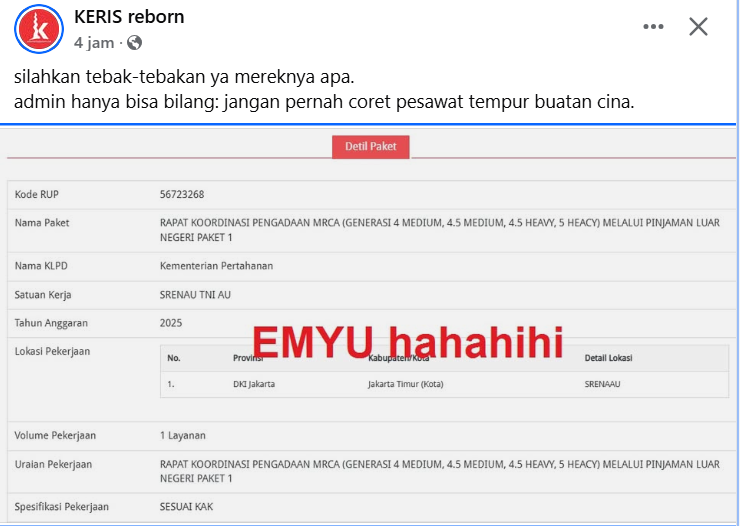This screenshot has width=740, height=526.
Task: Click the Kementerian Pertahanan value
Action: point(216,266)
